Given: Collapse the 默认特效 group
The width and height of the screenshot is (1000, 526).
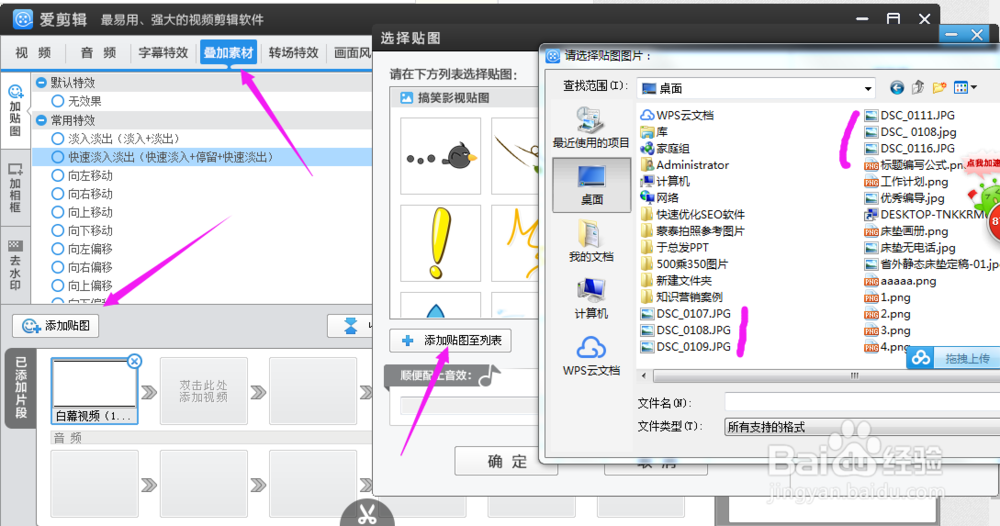Looking at the screenshot, I should (41, 82).
